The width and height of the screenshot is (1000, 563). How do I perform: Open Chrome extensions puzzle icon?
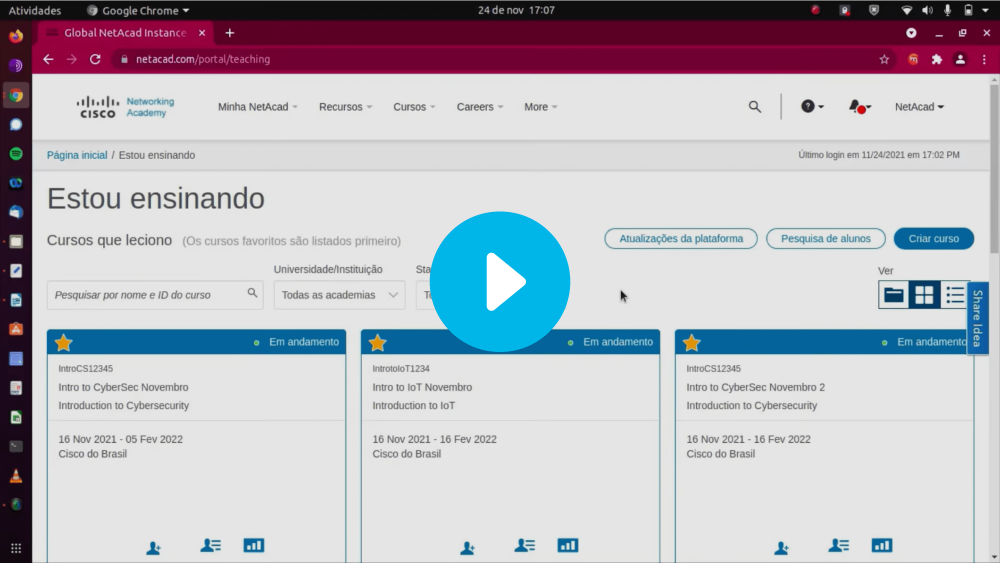point(936,59)
